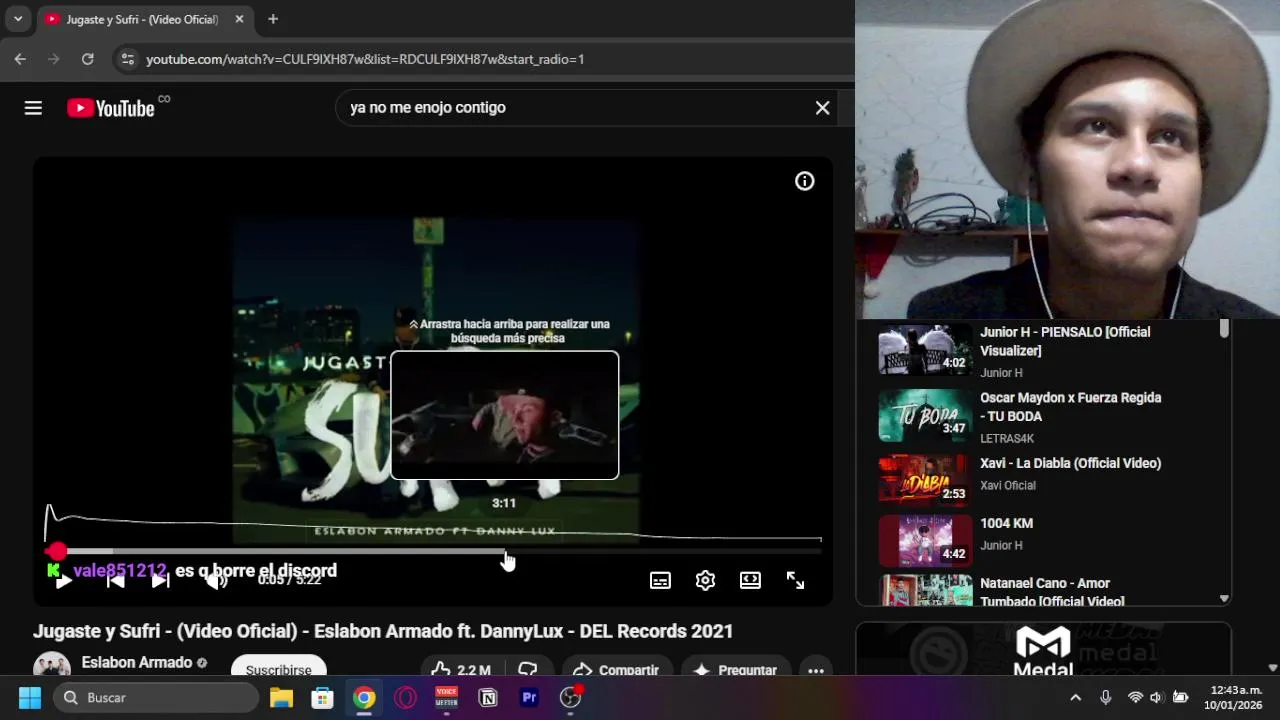
Task: Click the La Diabla thumbnail
Action: [925, 482]
